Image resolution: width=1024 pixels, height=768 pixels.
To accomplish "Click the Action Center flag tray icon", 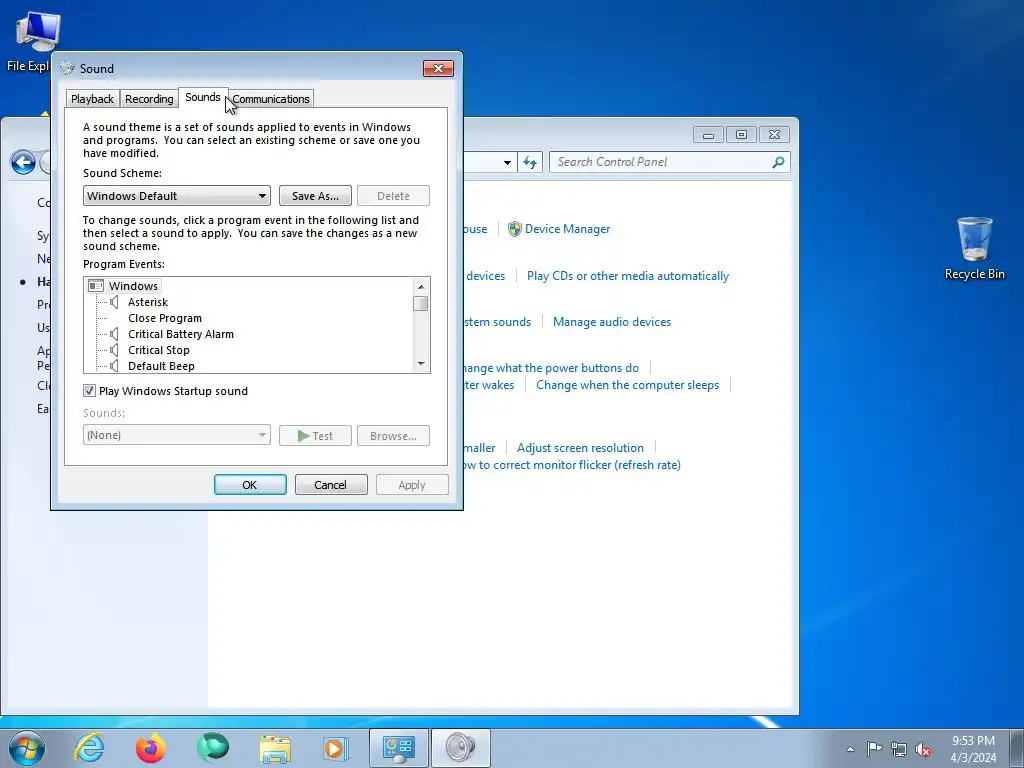I will (873, 748).
